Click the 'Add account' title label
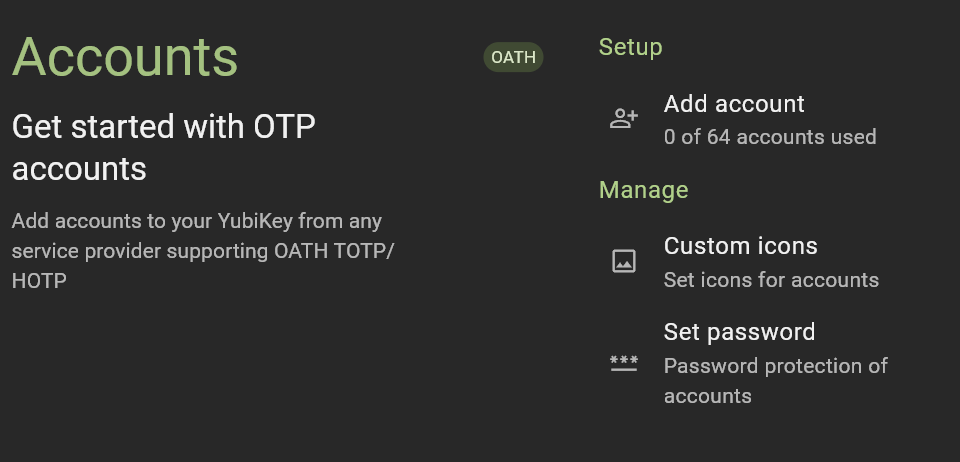This screenshot has width=960, height=462. [x=733, y=104]
